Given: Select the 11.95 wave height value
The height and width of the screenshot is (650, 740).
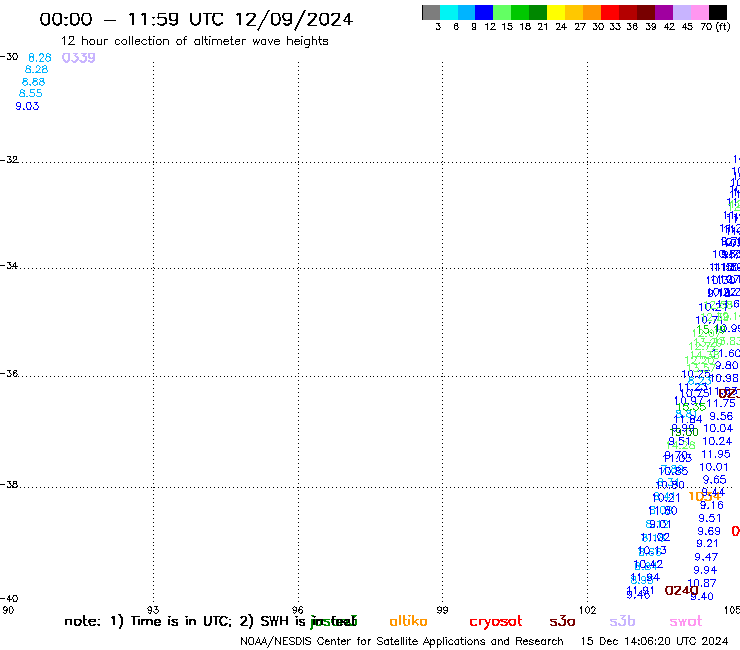Looking at the screenshot, I should tap(716, 454).
